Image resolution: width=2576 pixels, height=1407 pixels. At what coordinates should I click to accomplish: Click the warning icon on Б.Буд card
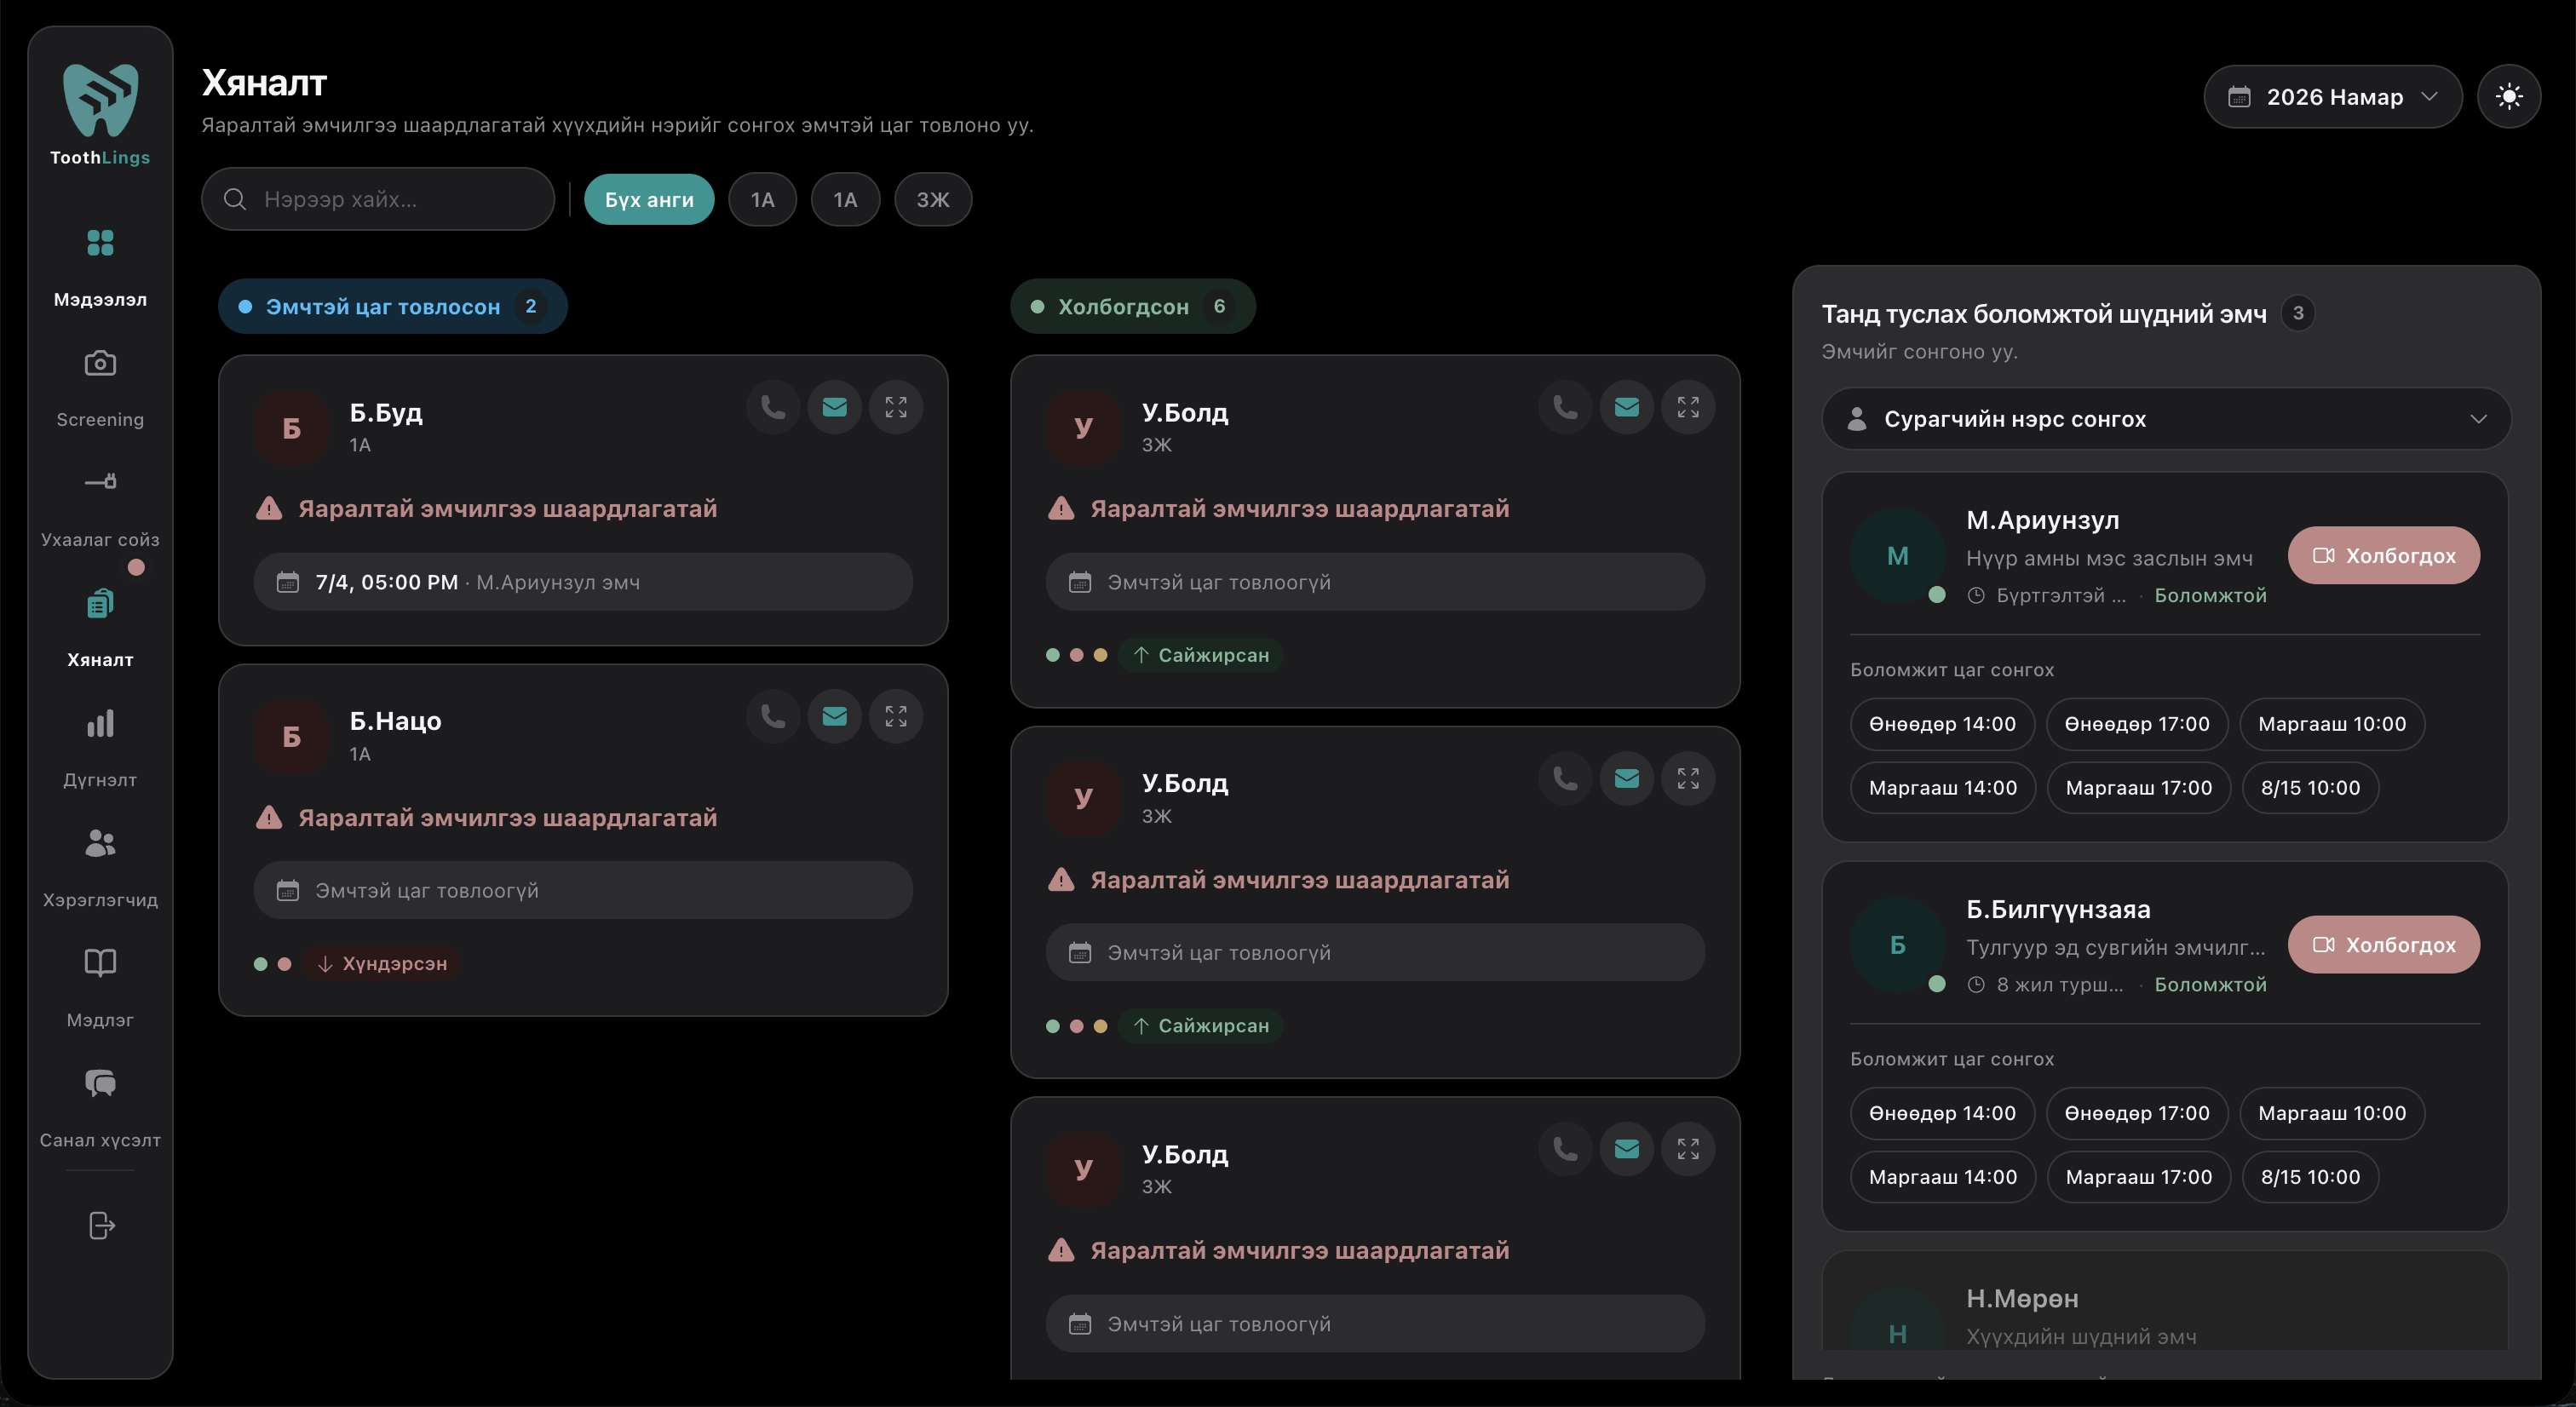coord(269,508)
